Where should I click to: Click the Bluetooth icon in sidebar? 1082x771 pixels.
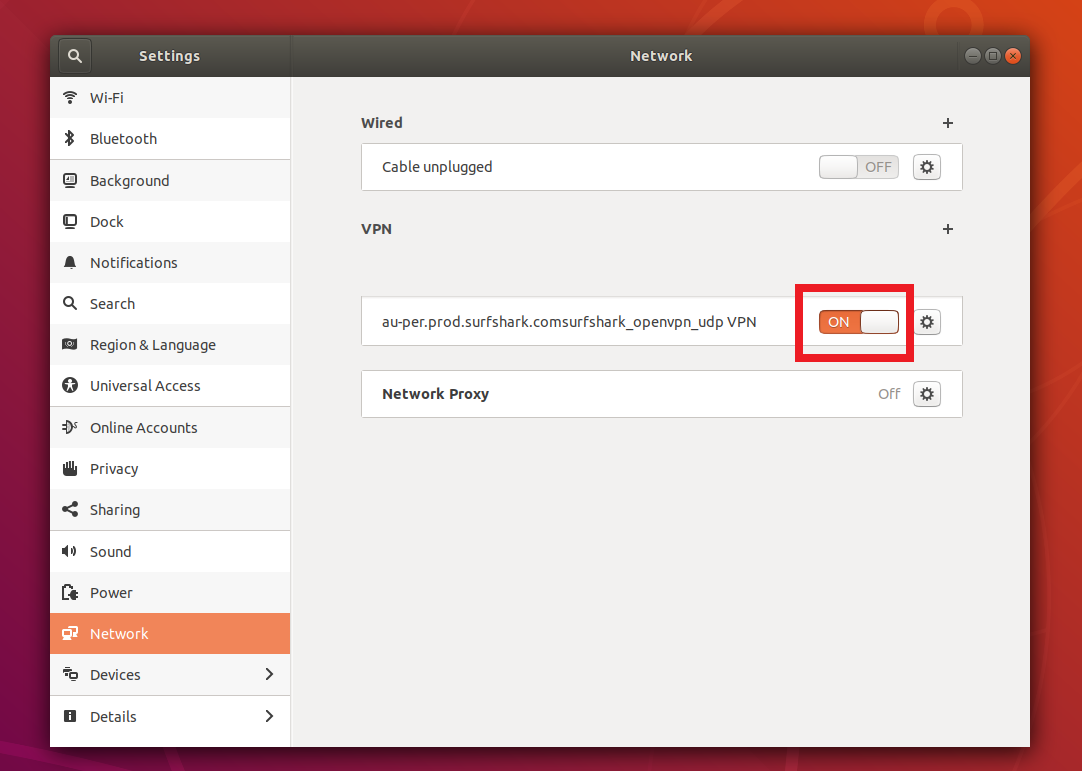click(70, 139)
